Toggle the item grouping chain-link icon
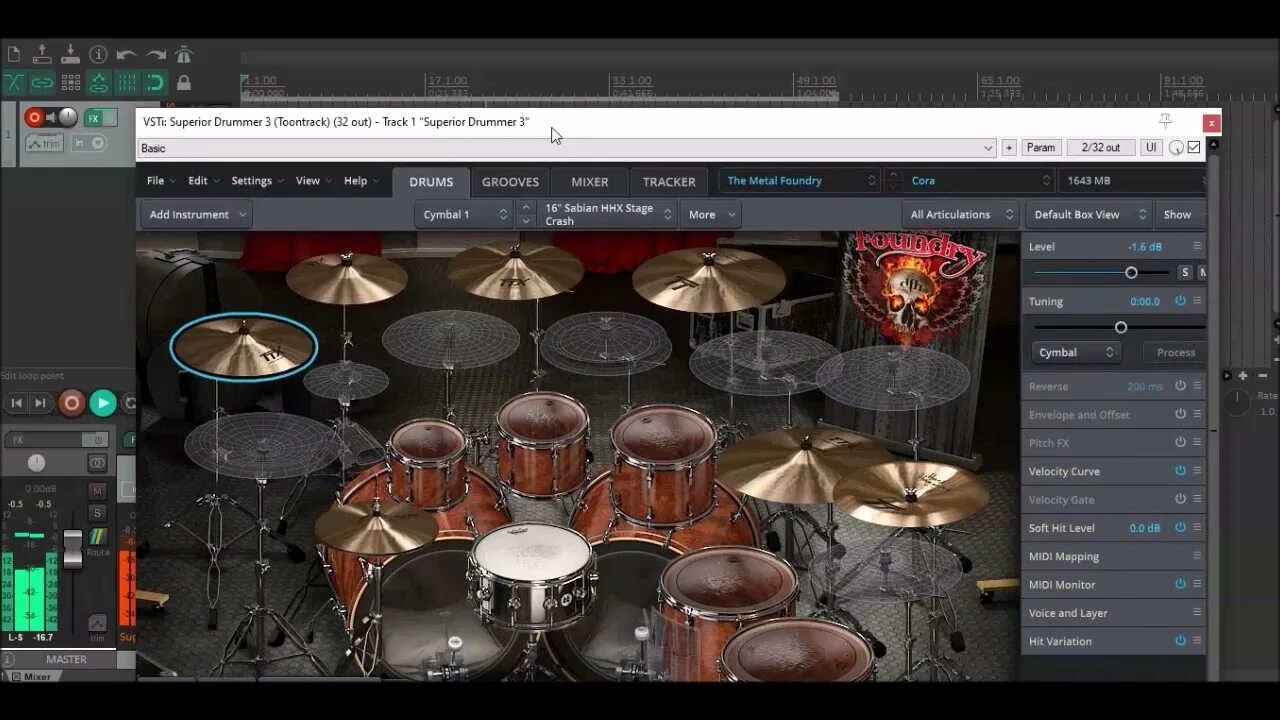This screenshot has height=720, width=1280. 42,82
